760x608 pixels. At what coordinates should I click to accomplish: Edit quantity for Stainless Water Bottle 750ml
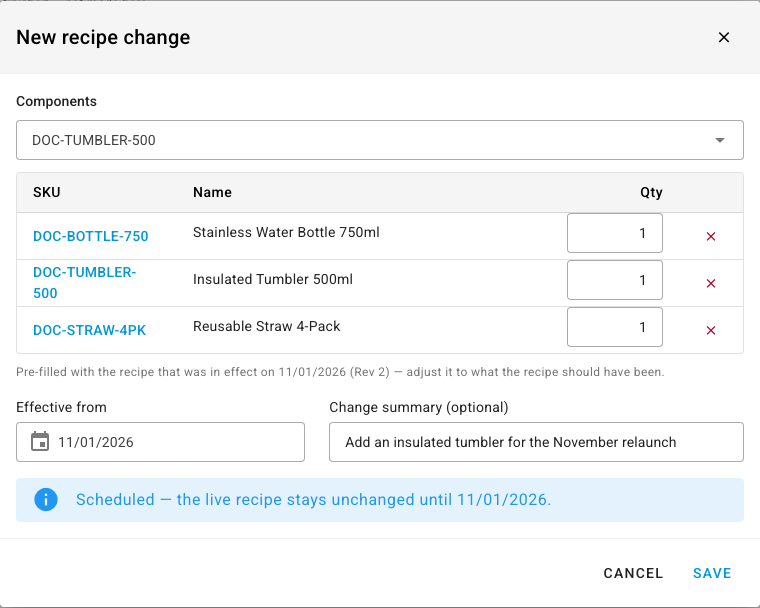615,233
